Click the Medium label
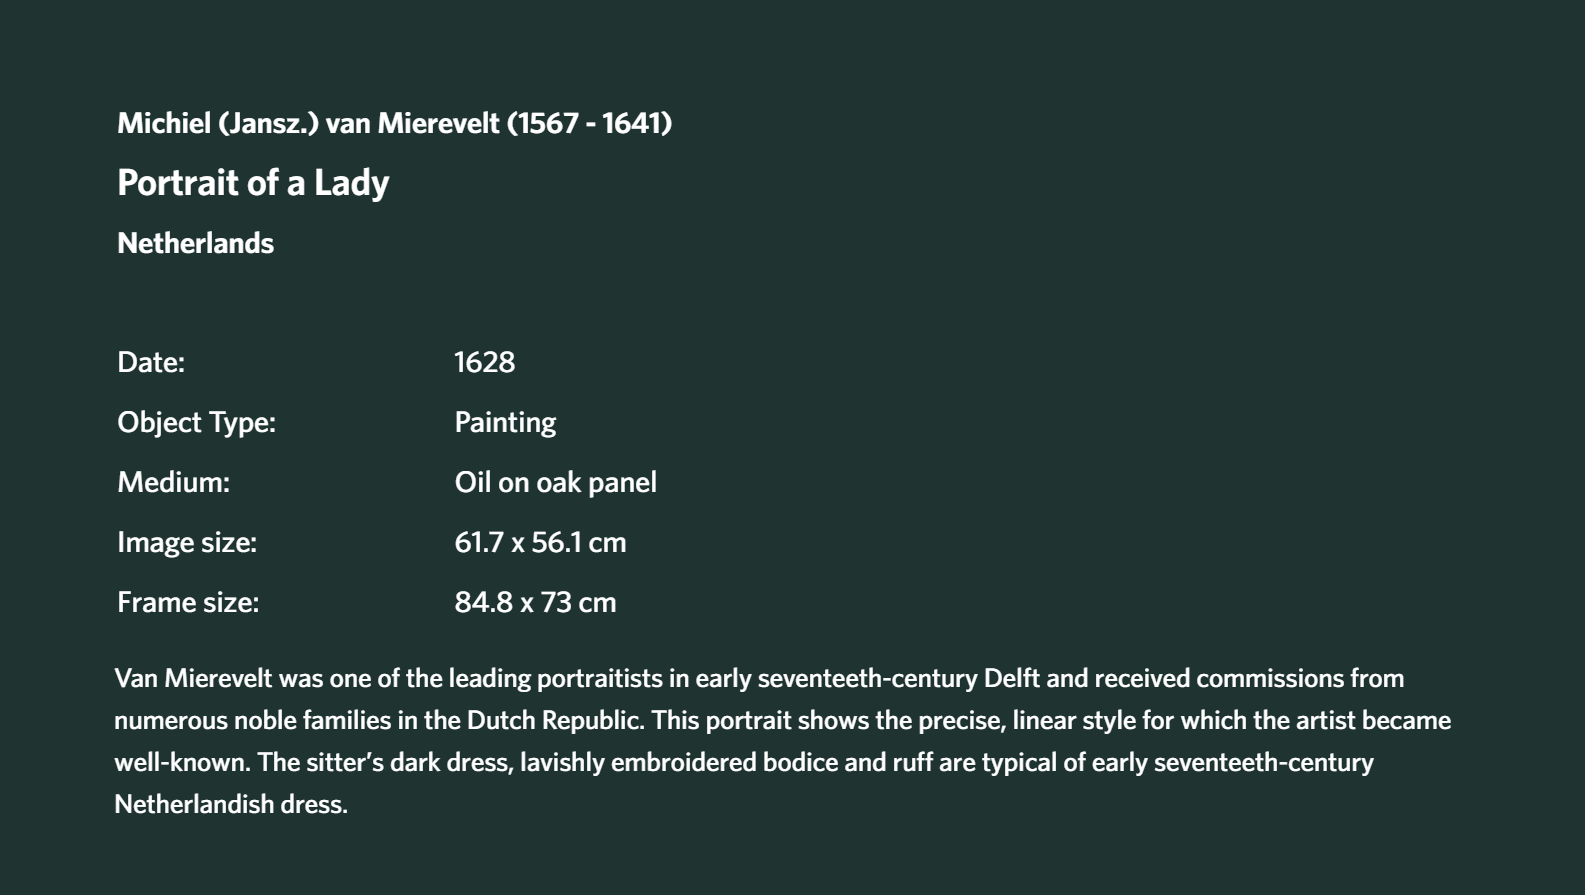 [x=174, y=482]
